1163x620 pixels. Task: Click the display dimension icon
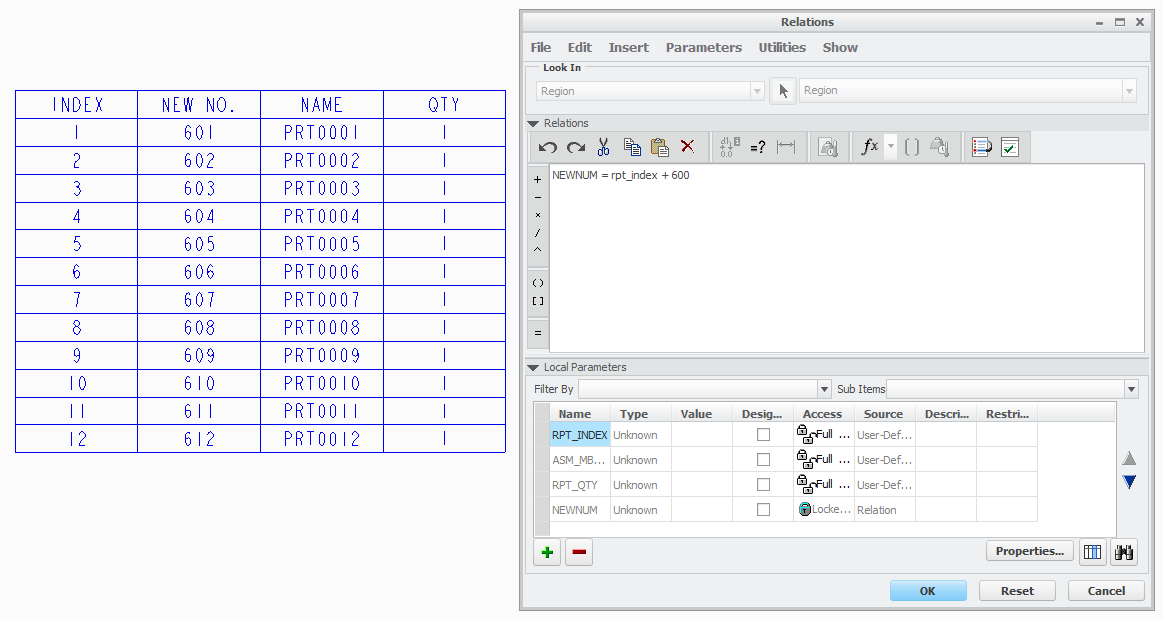pyautogui.click(x=785, y=147)
